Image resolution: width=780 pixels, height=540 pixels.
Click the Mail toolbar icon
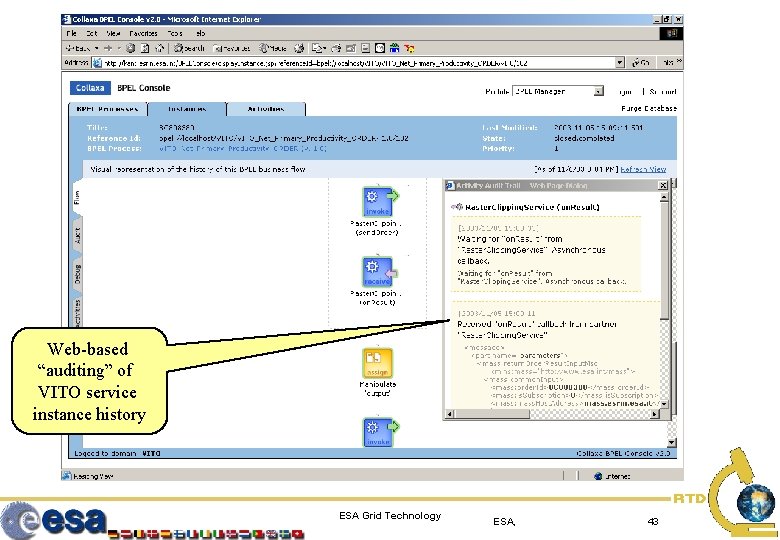318,48
